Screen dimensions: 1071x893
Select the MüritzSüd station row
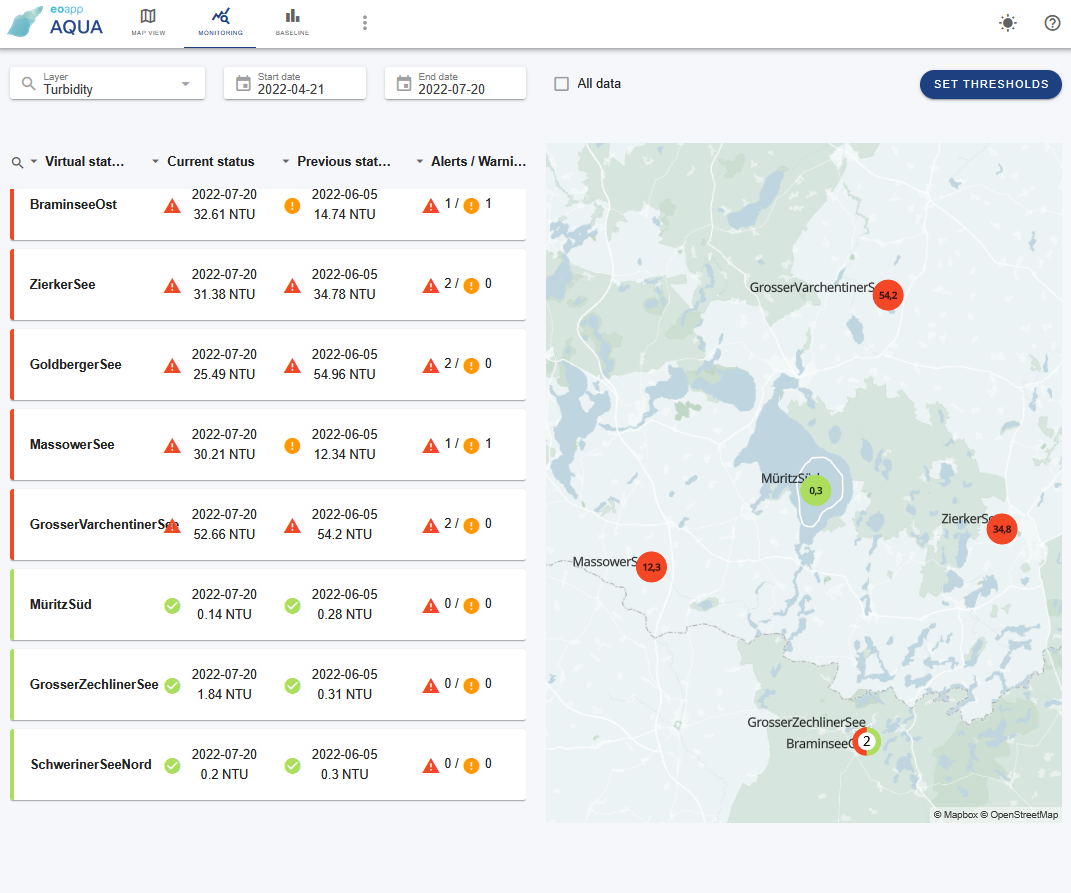click(x=268, y=604)
